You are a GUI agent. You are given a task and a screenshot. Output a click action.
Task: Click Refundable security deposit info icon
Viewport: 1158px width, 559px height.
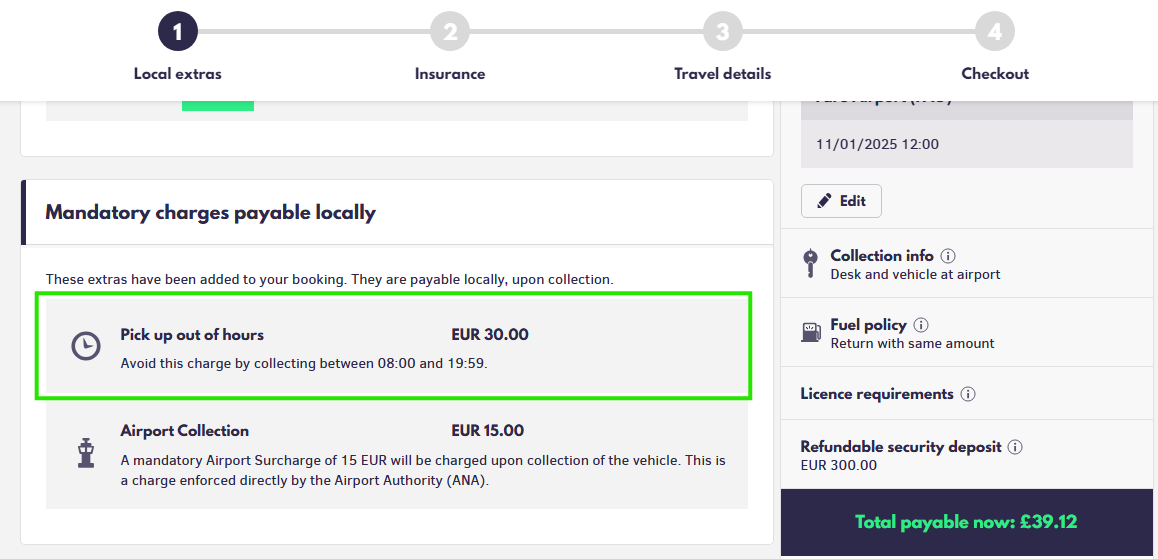tap(1015, 447)
